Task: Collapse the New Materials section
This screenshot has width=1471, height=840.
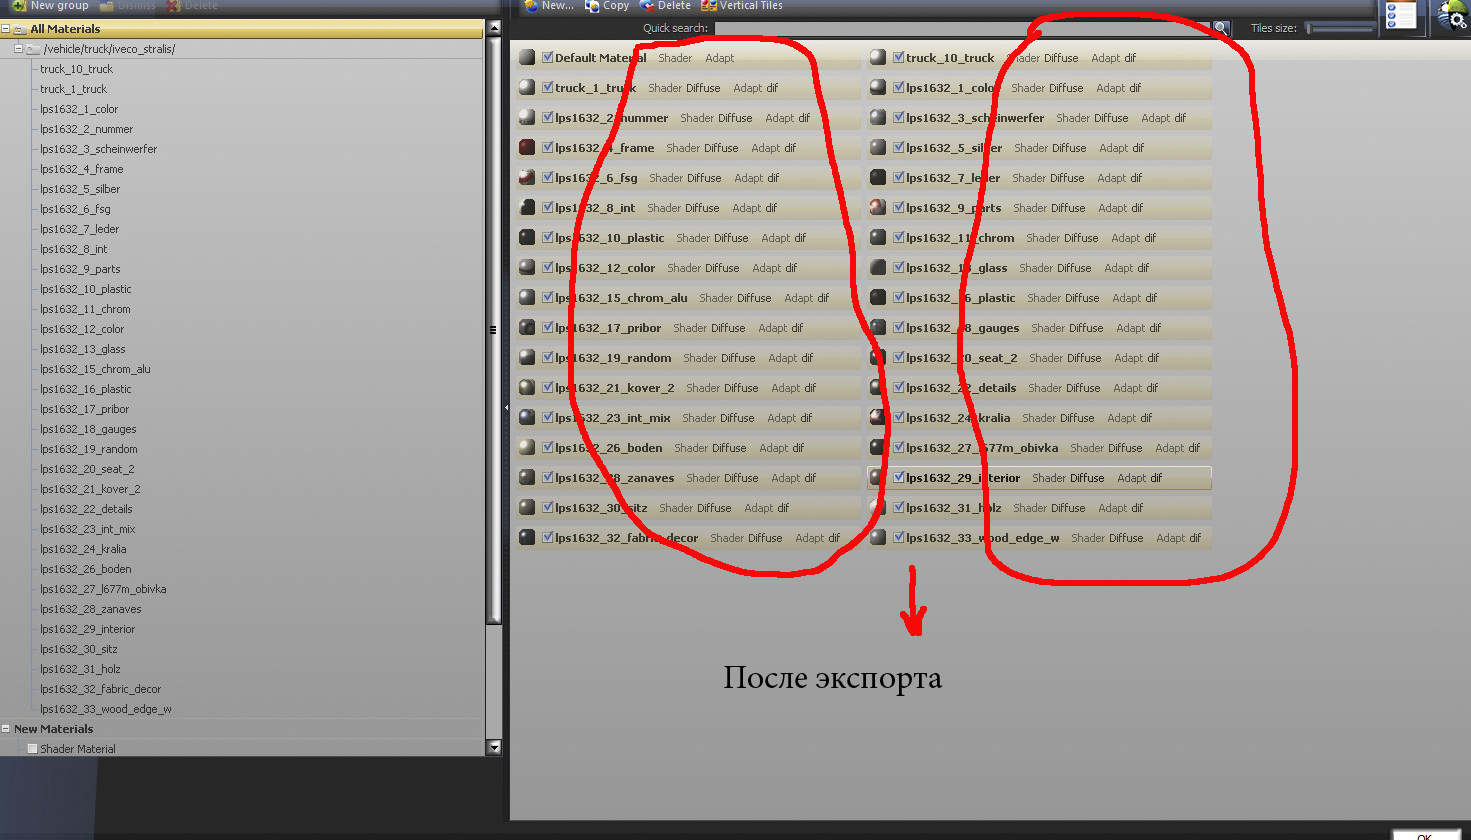Action: click(6, 729)
